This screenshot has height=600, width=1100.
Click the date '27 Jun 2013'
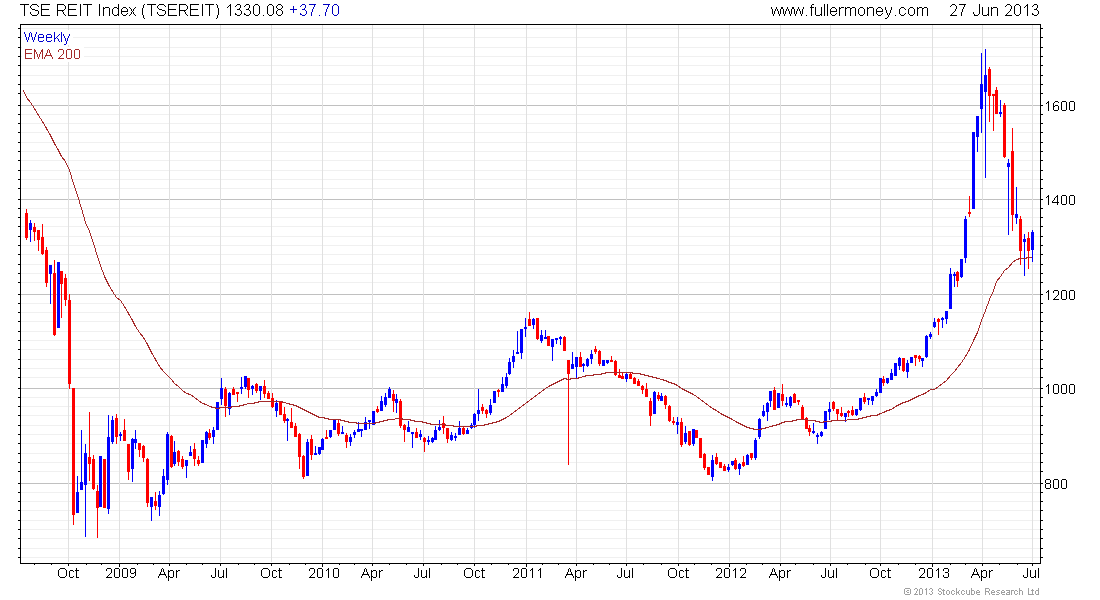click(994, 11)
